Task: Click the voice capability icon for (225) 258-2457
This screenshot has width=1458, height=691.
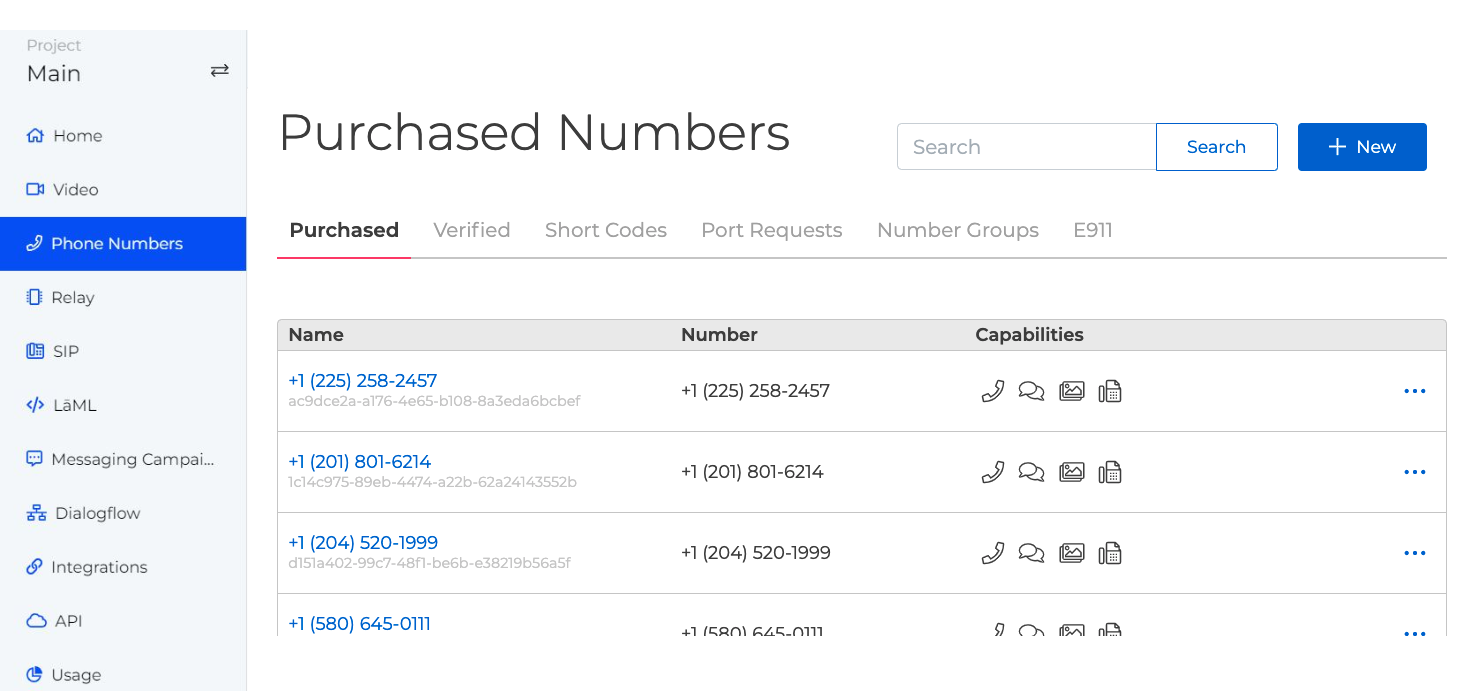Action: pyautogui.click(x=992, y=391)
